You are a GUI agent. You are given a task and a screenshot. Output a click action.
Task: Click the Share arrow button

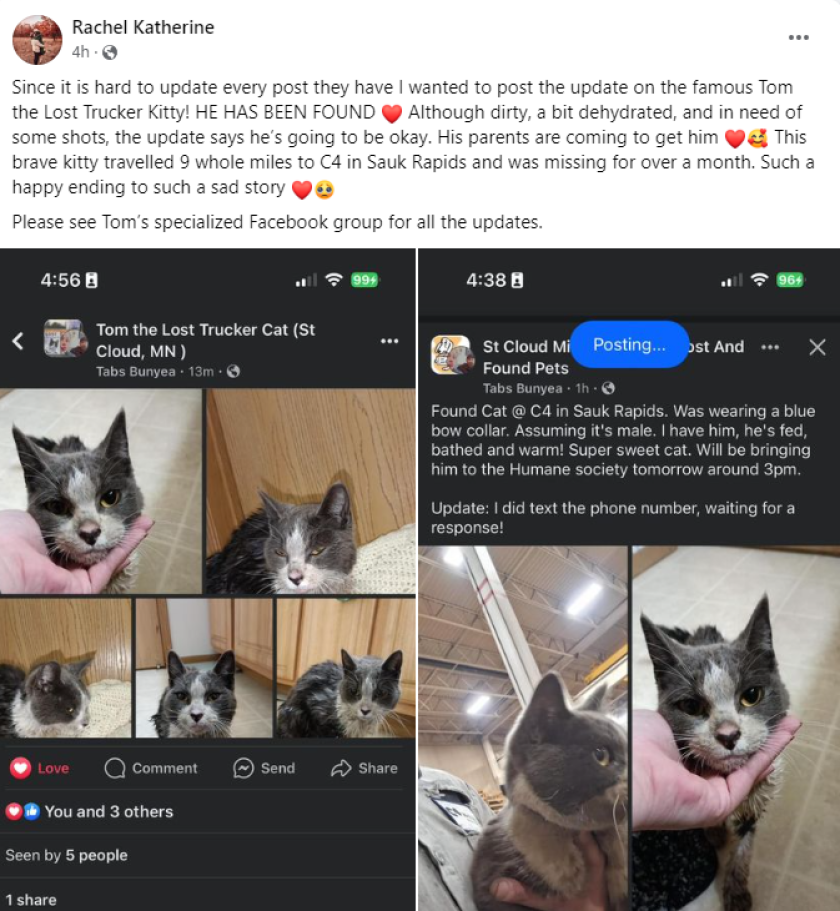coord(364,768)
